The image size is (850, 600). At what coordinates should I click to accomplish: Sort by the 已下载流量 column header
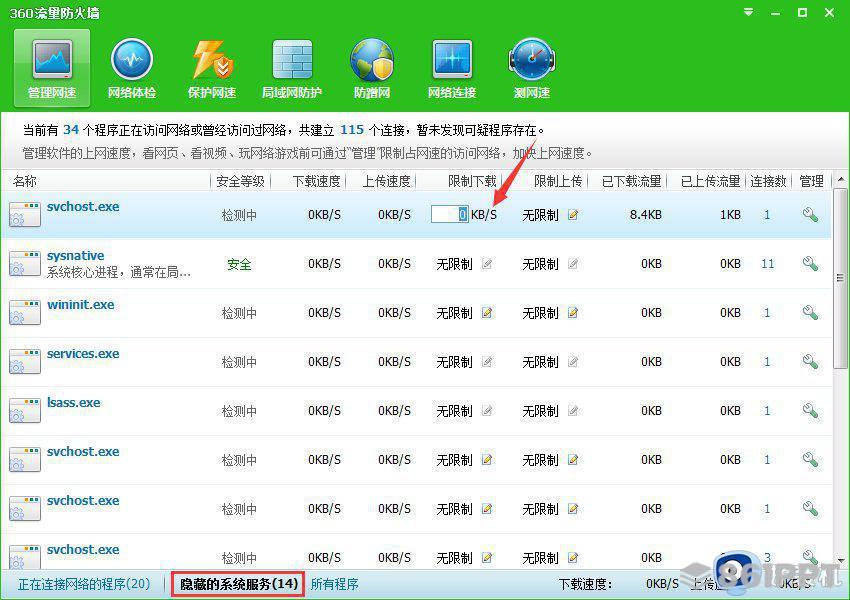point(632,181)
